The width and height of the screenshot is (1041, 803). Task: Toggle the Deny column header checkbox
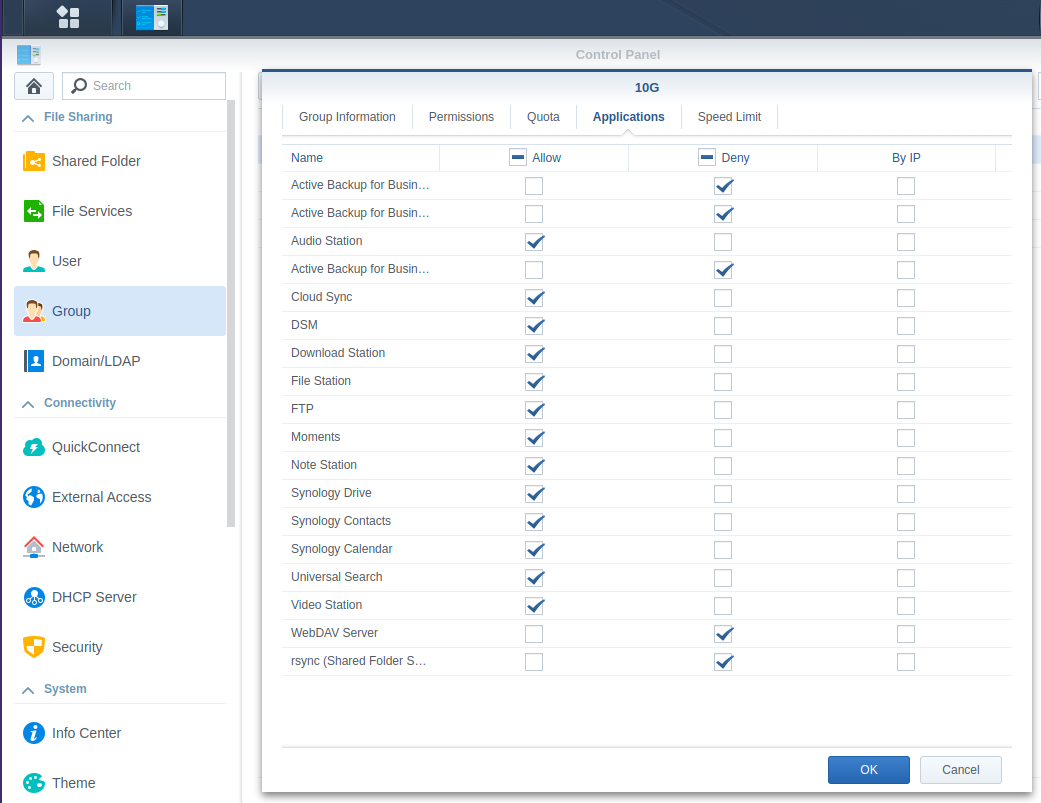tap(707, 157)
